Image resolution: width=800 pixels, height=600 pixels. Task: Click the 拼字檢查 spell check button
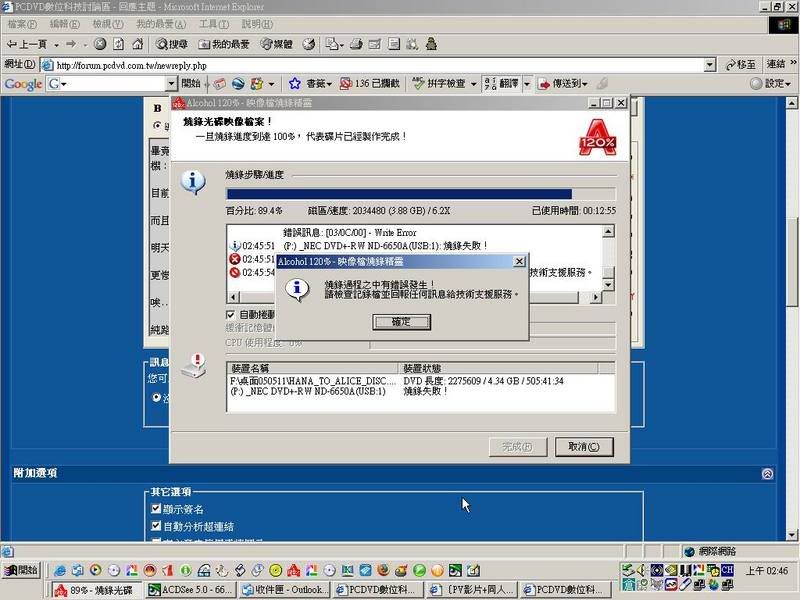click(439, 84)
